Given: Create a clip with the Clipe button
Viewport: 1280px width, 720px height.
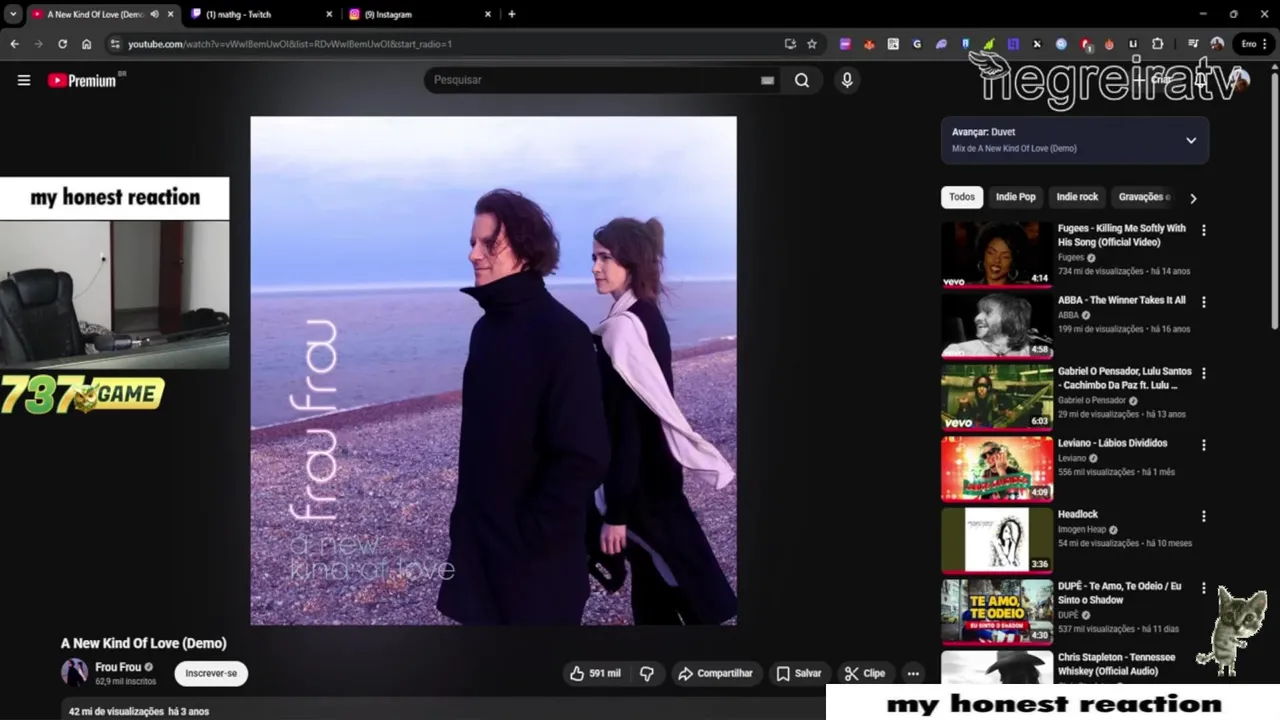Looking at the screenshot, I should coord(865,673).
